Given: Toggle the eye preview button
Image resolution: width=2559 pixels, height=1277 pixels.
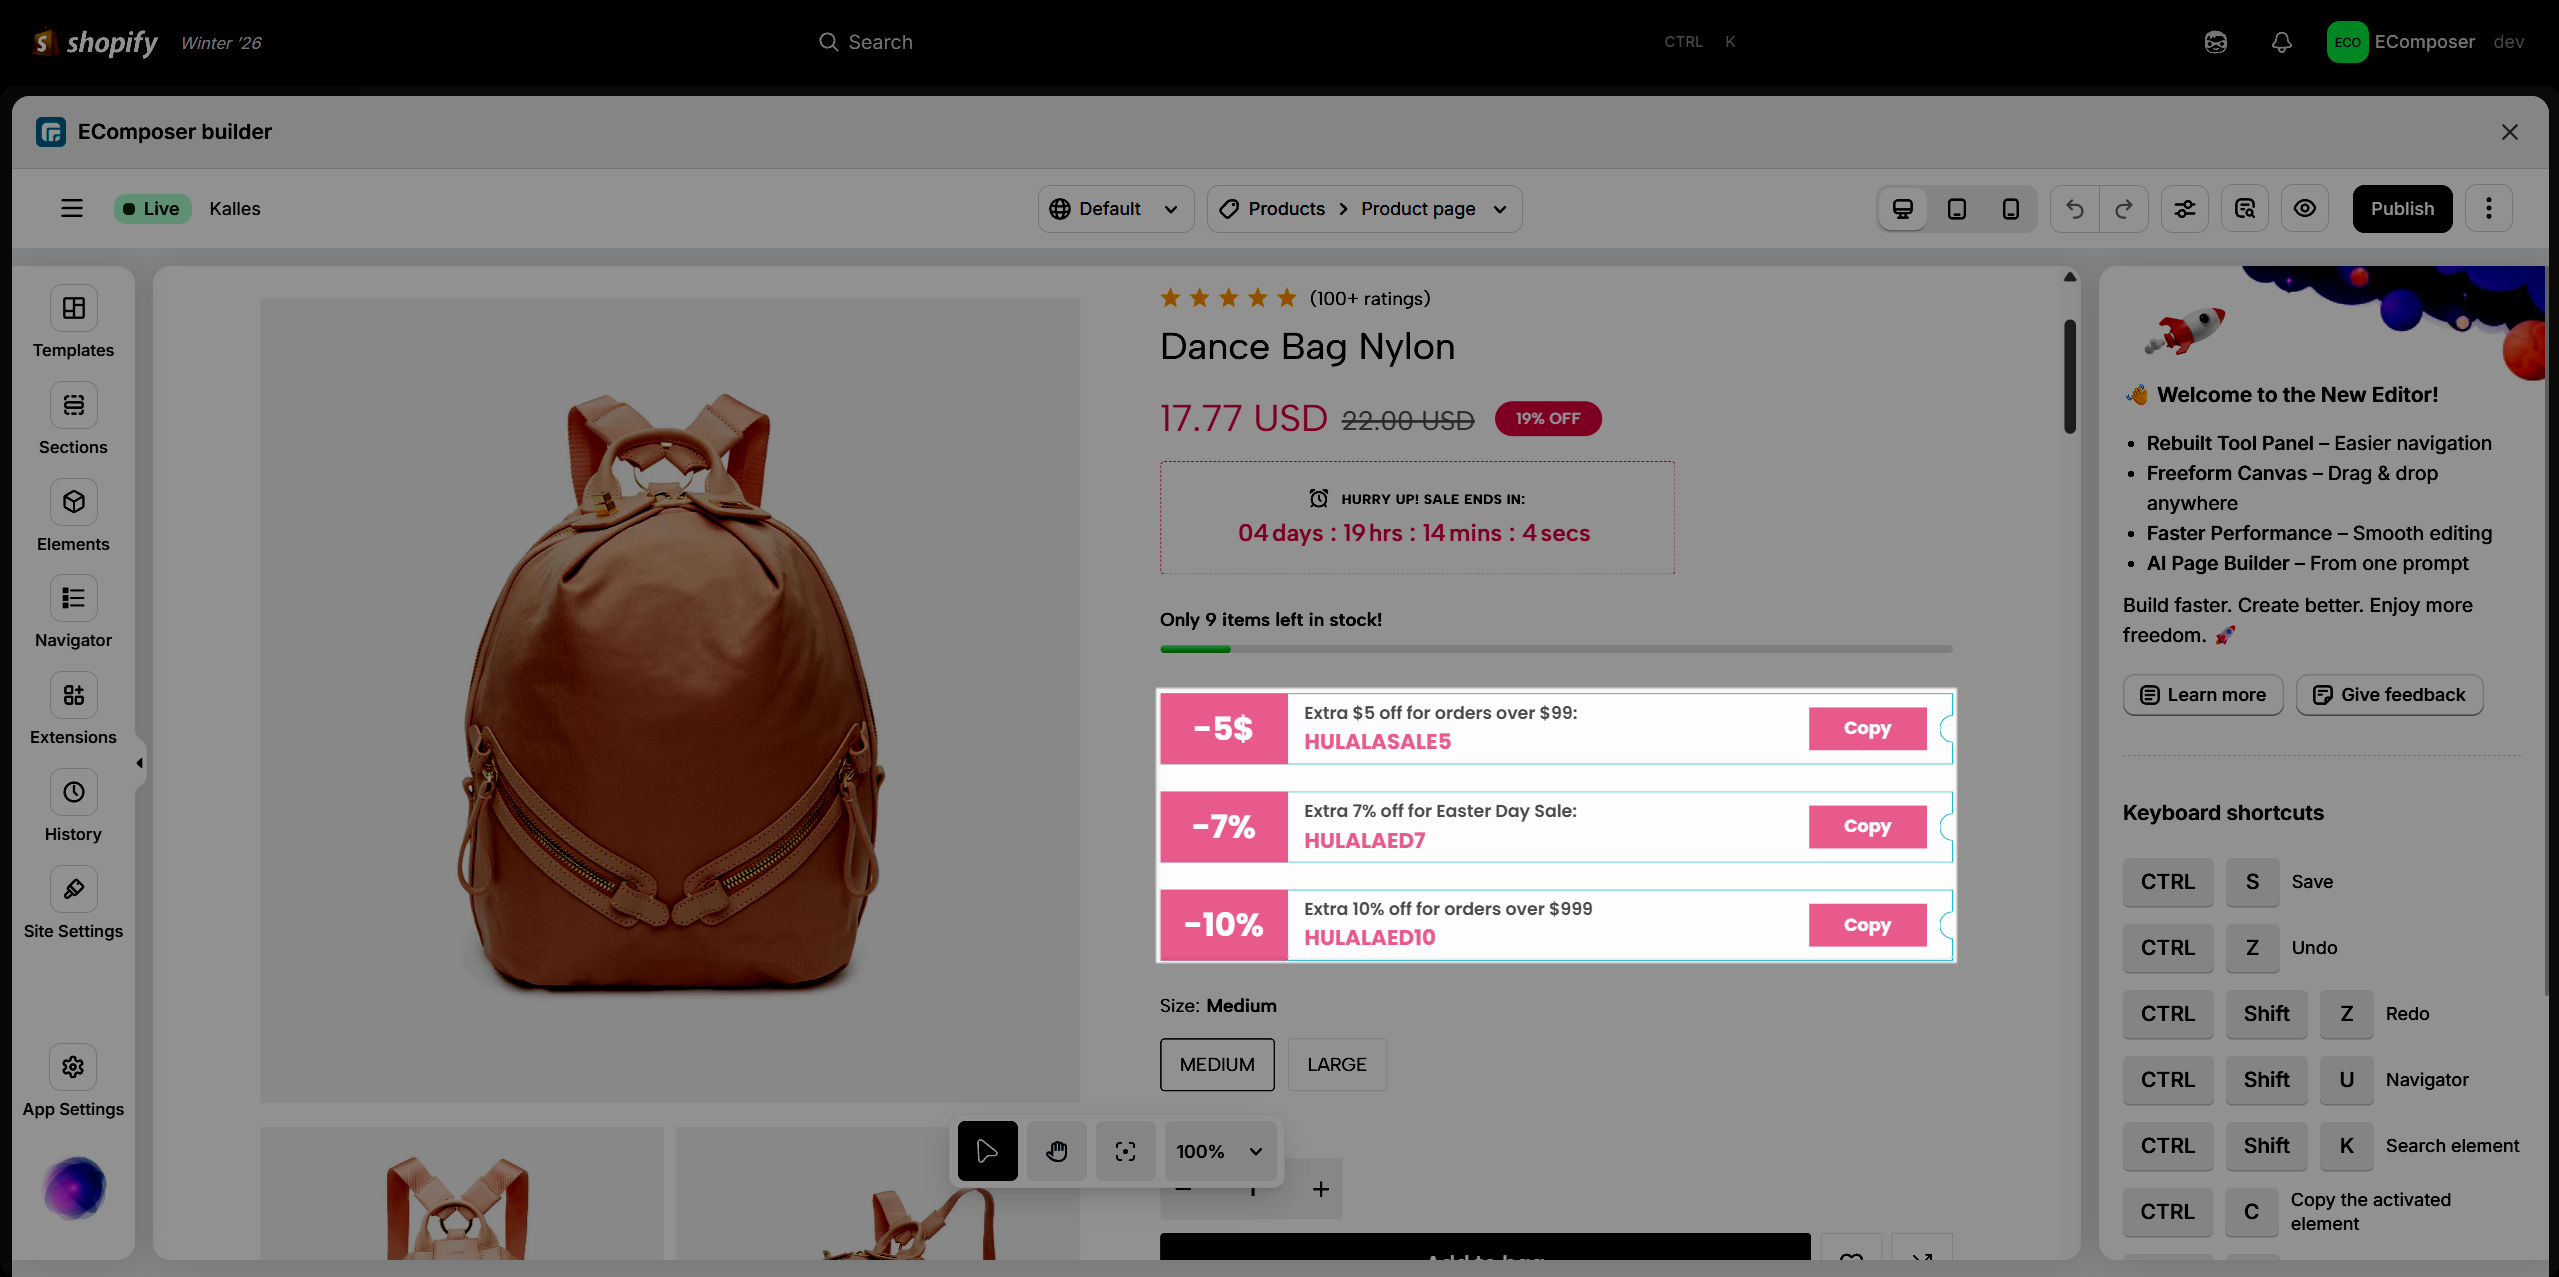Looking at the screenshot, I should [2305, 209].
